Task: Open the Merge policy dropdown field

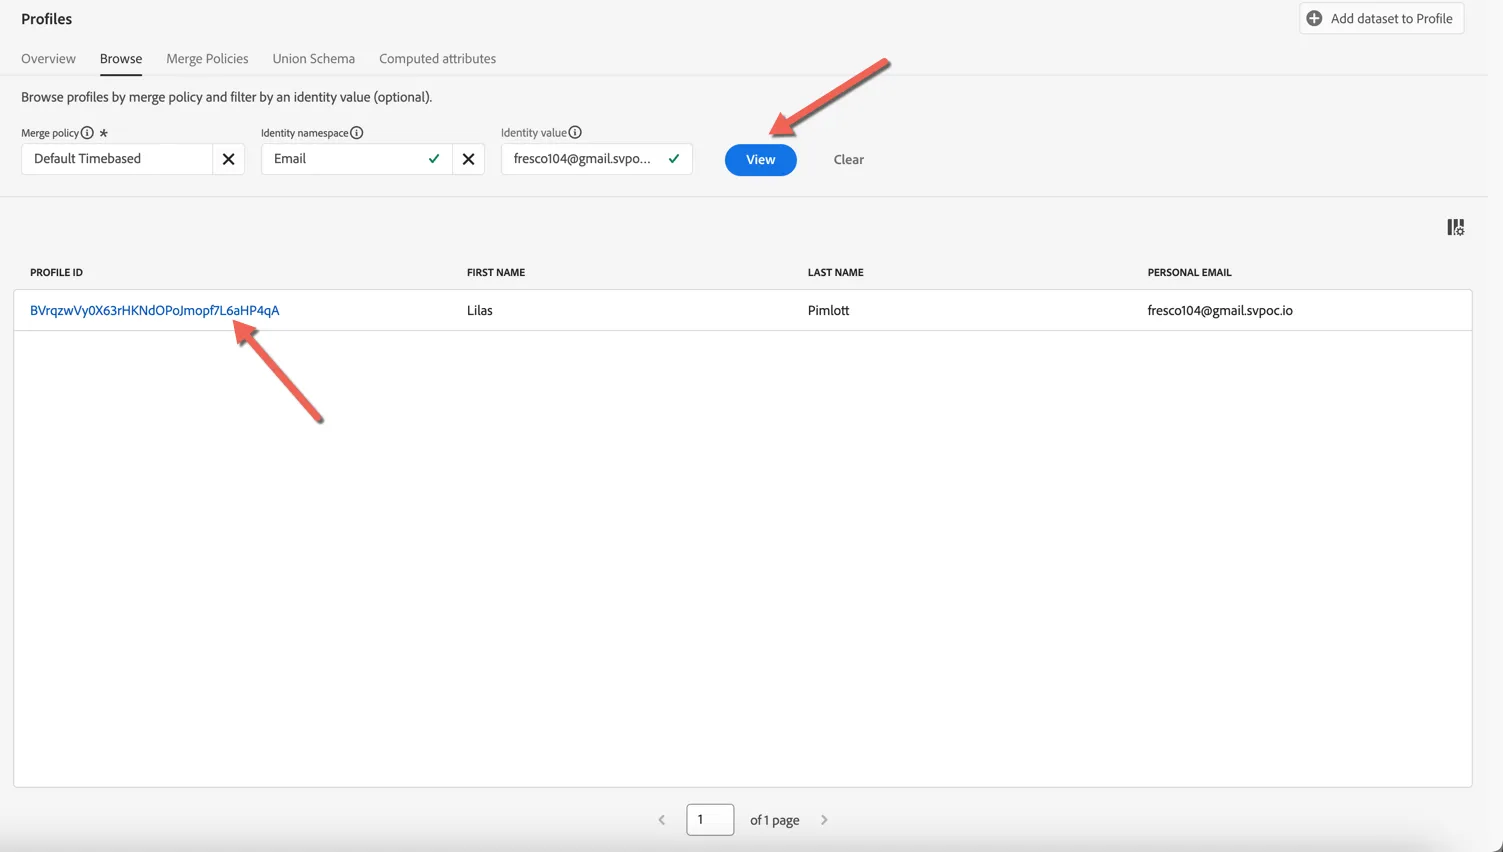Action: pyautogui.click(x=117, y=159)
